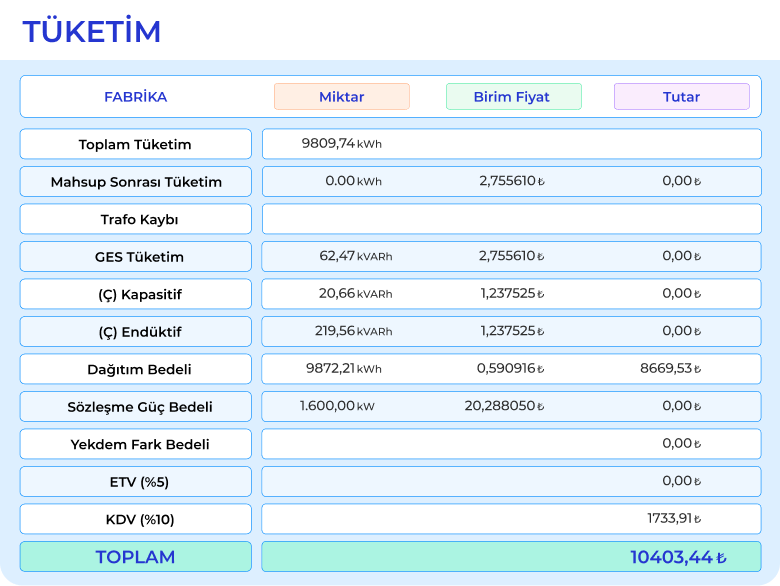Select the Yekdem Fark Bedeli row label
The height and width of the screenshot is (586, 780).
[135, 444]
